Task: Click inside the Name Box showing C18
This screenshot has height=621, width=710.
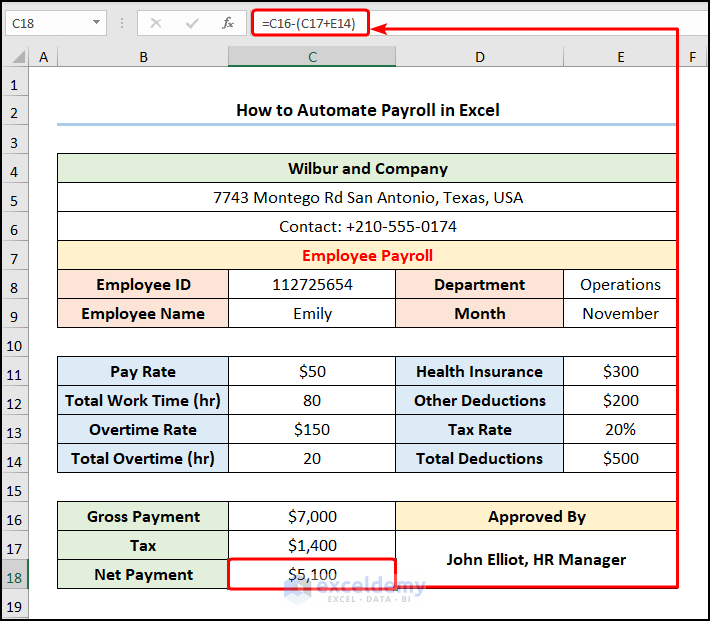Action: pyautogui.click(x=45, y=22)
